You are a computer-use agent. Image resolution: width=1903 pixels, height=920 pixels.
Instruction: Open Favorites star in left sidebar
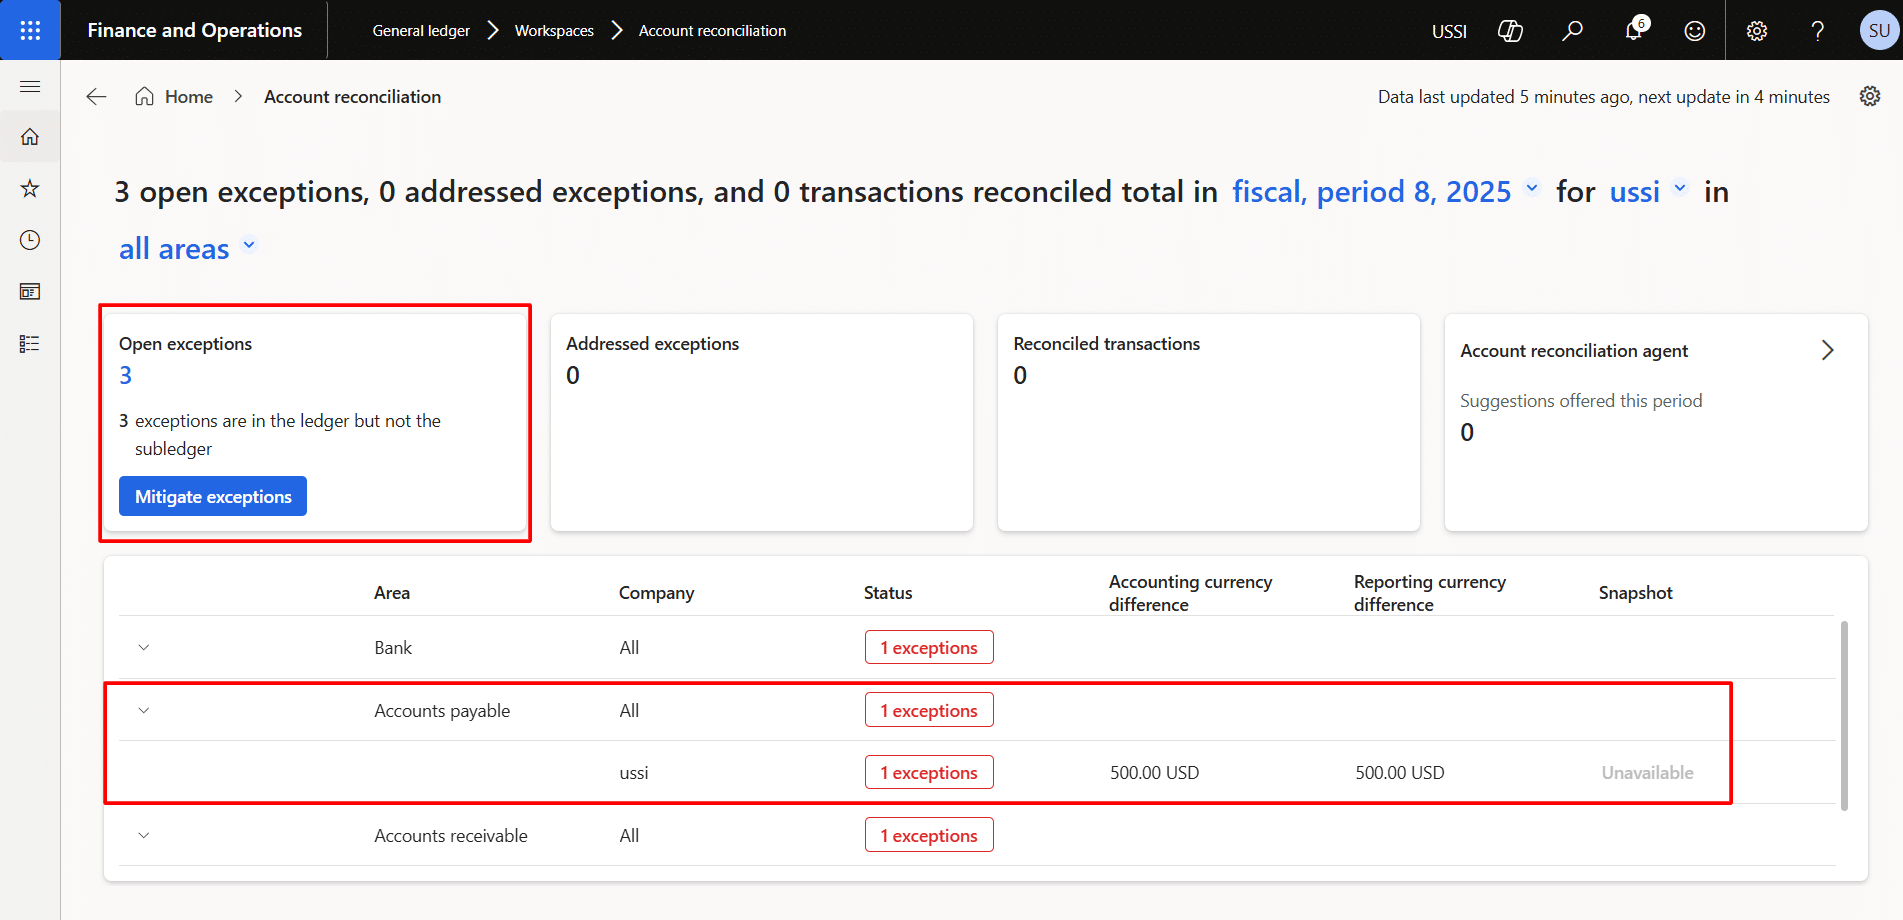pos(30,188)
